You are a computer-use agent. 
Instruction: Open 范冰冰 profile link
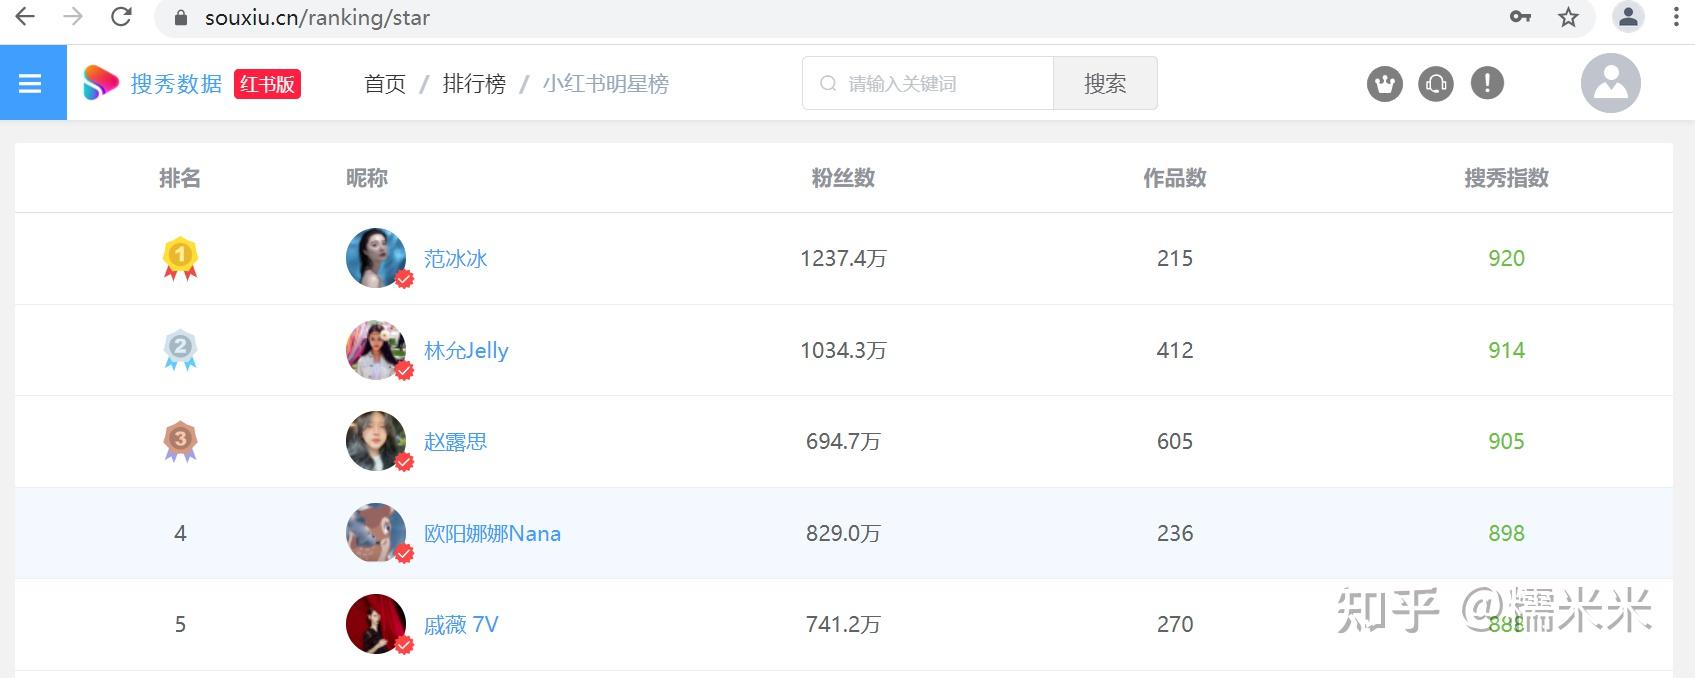[455, 259]
